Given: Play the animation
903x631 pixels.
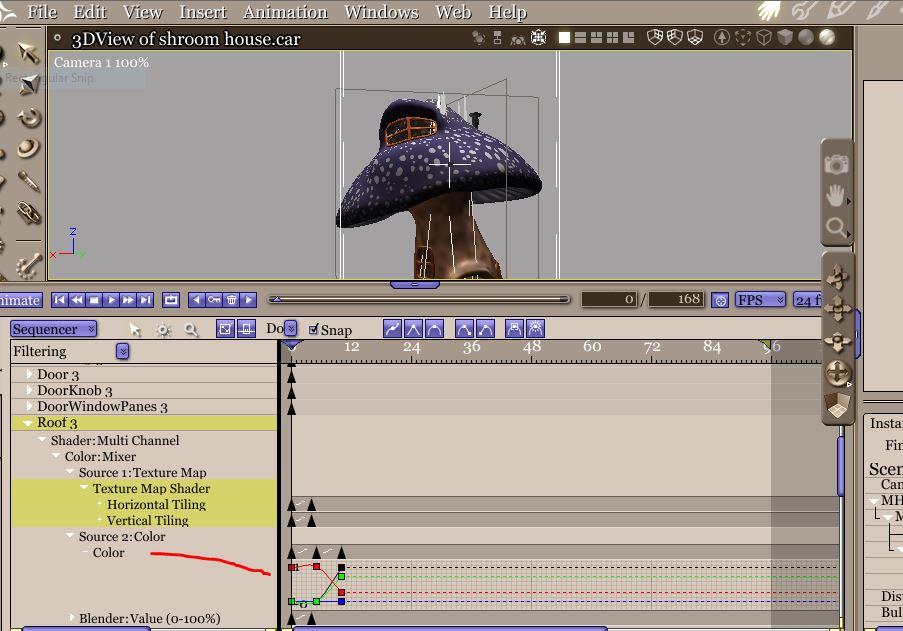Looking at the screenshot, I should pos(111,300).
